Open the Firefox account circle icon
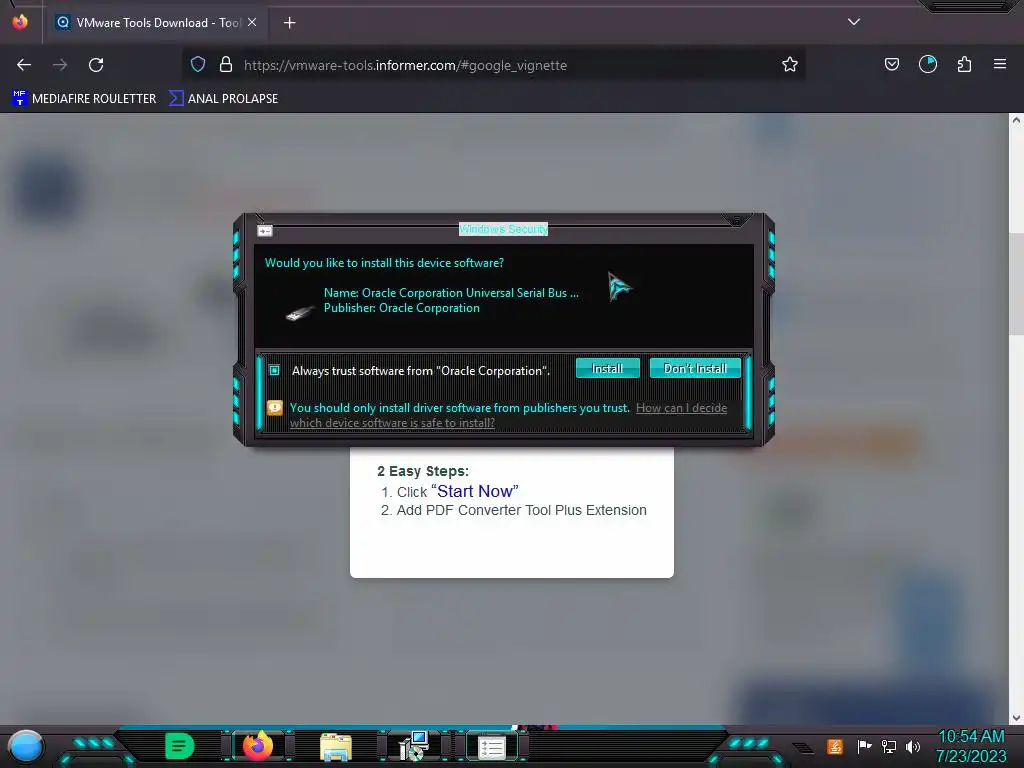 point(927,64)
